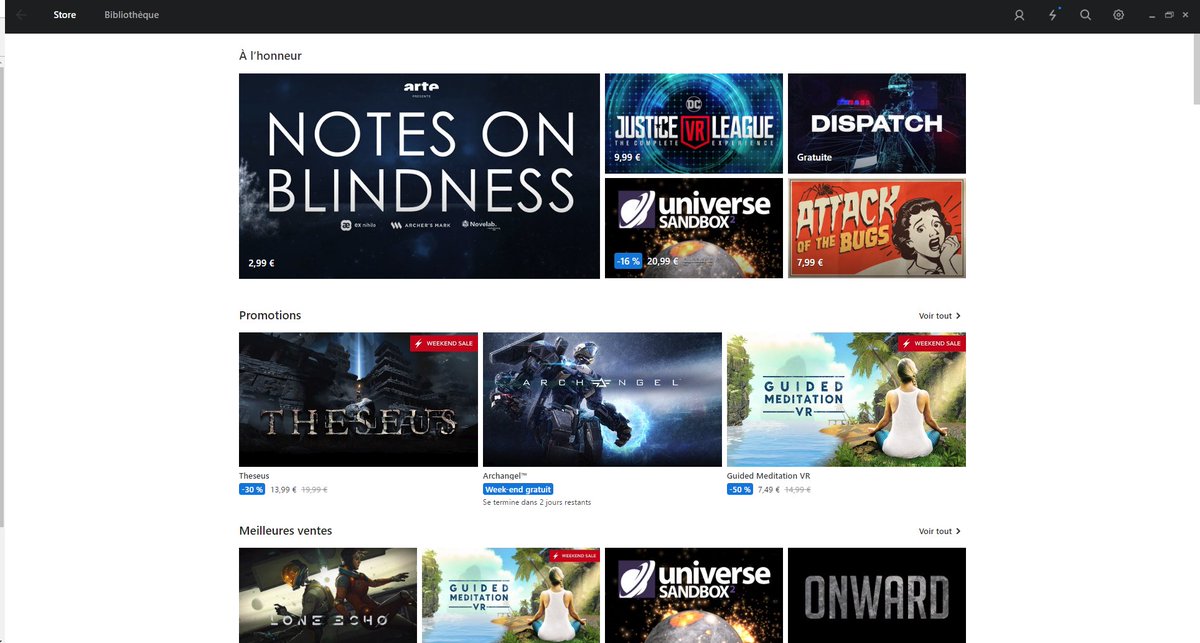Open the settings gear icon
Image resolution: width=1200 pixels, height=643 pixels.
1119,15
